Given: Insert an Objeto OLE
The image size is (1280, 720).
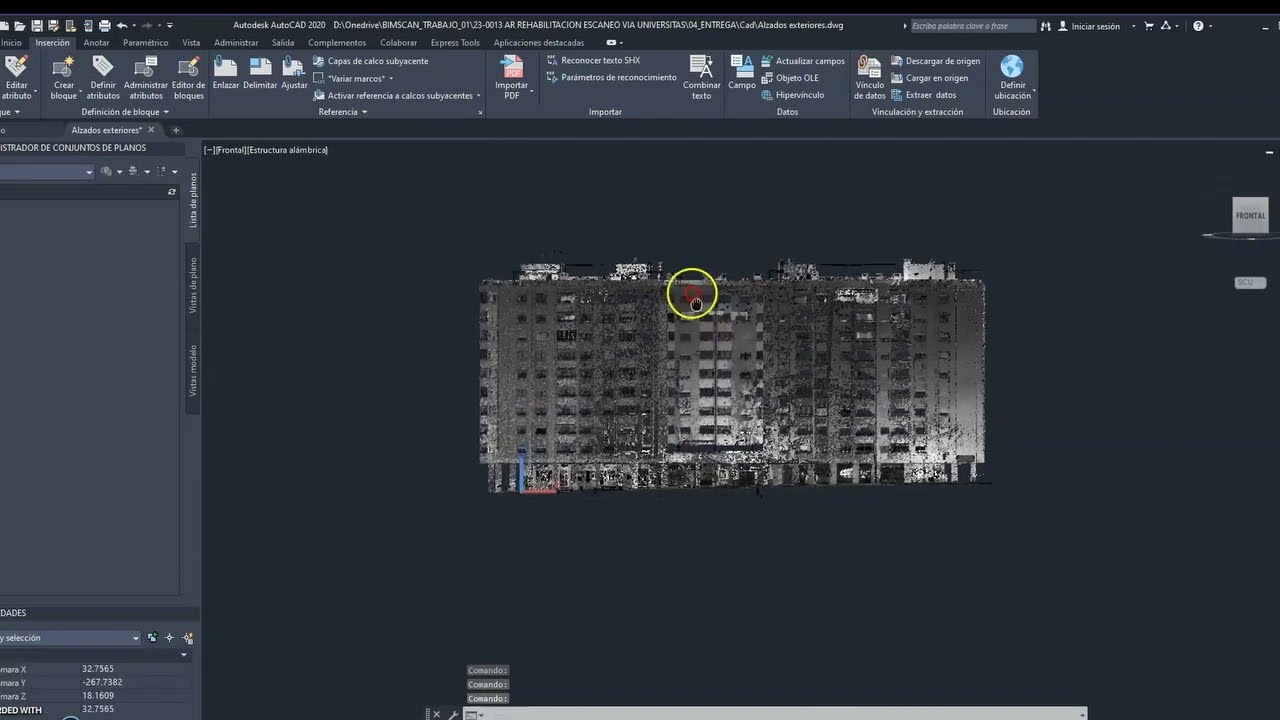Looking at the screenshot, I should [790, 78].
